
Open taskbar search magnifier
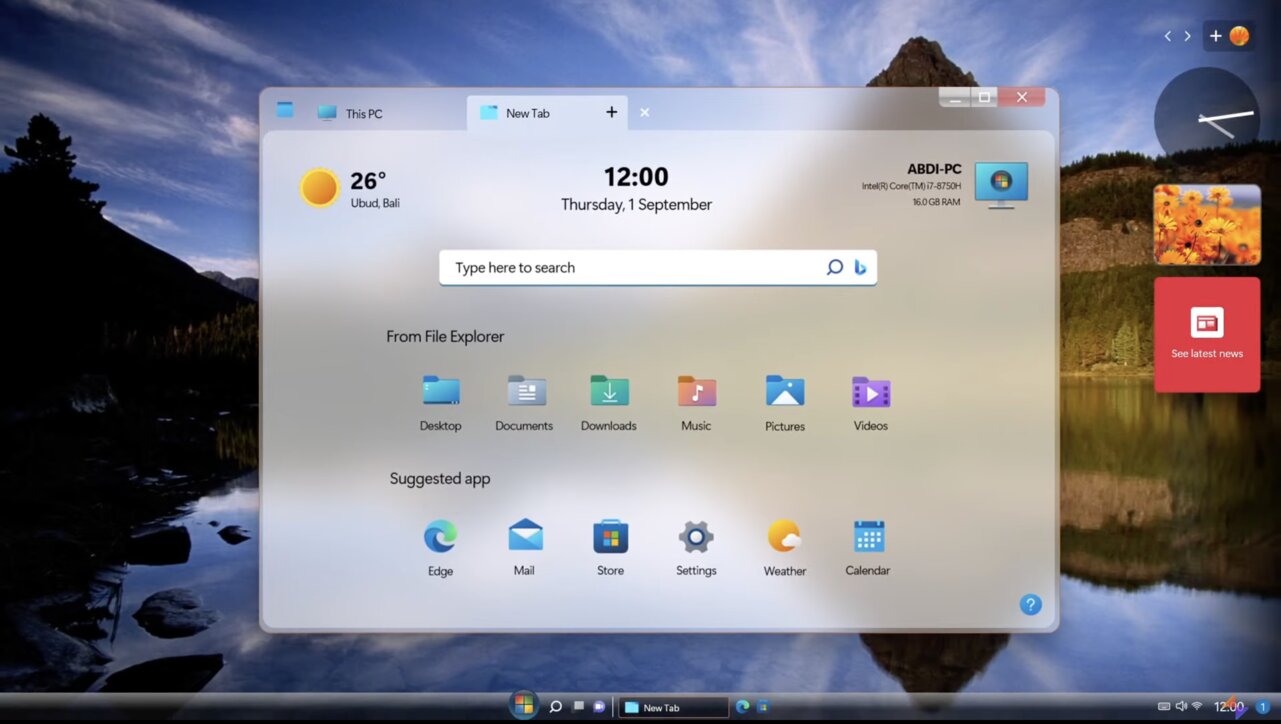click(x=555, y=707)
